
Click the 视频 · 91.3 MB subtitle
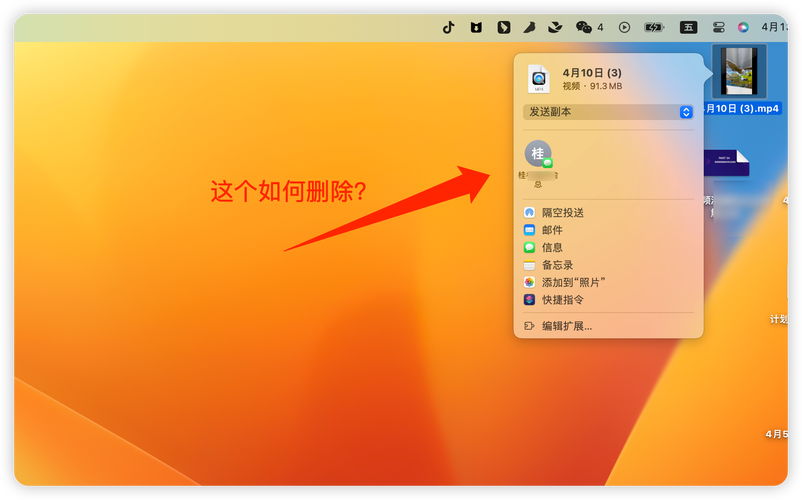point(592,86)
